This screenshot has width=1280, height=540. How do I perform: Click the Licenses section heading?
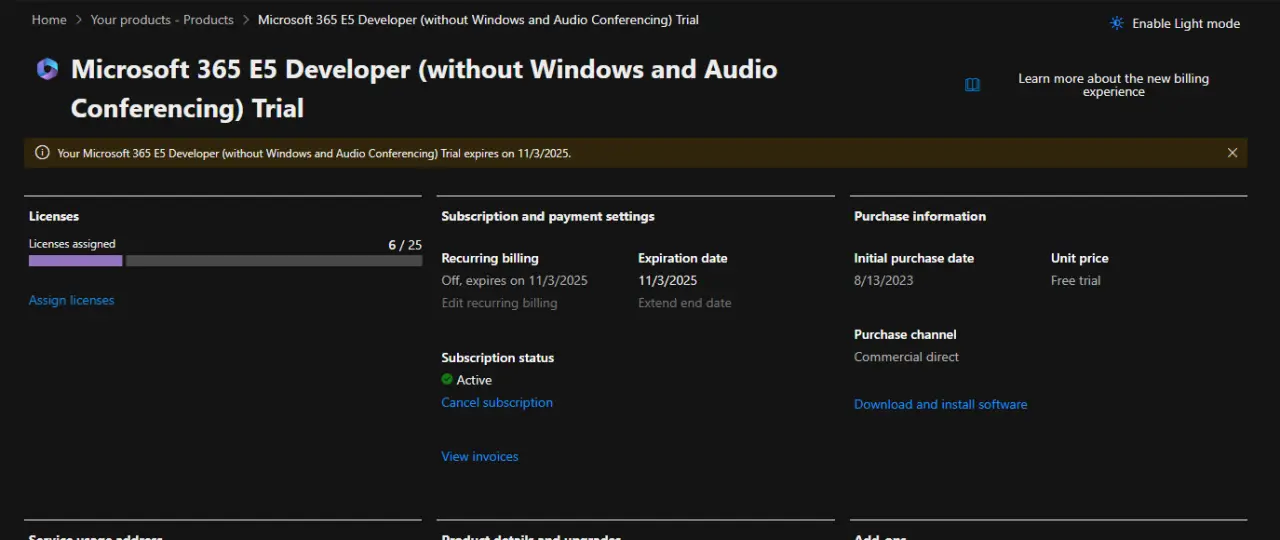54,216
